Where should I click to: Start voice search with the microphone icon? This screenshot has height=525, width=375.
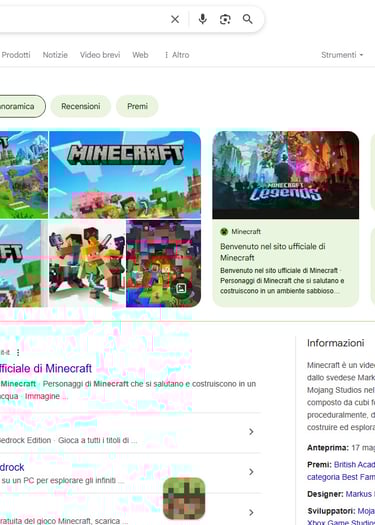(x=203, y=19)
